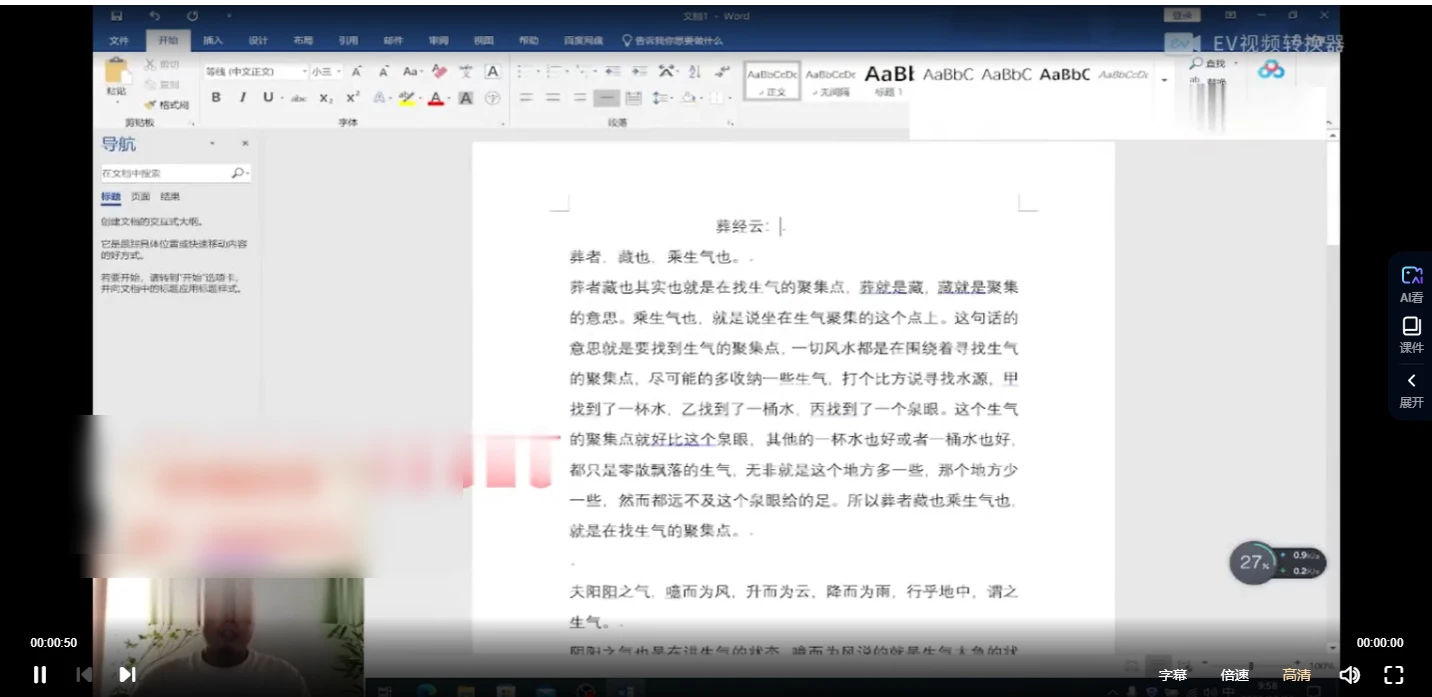Click the Character Border A icon

point(492,72)
